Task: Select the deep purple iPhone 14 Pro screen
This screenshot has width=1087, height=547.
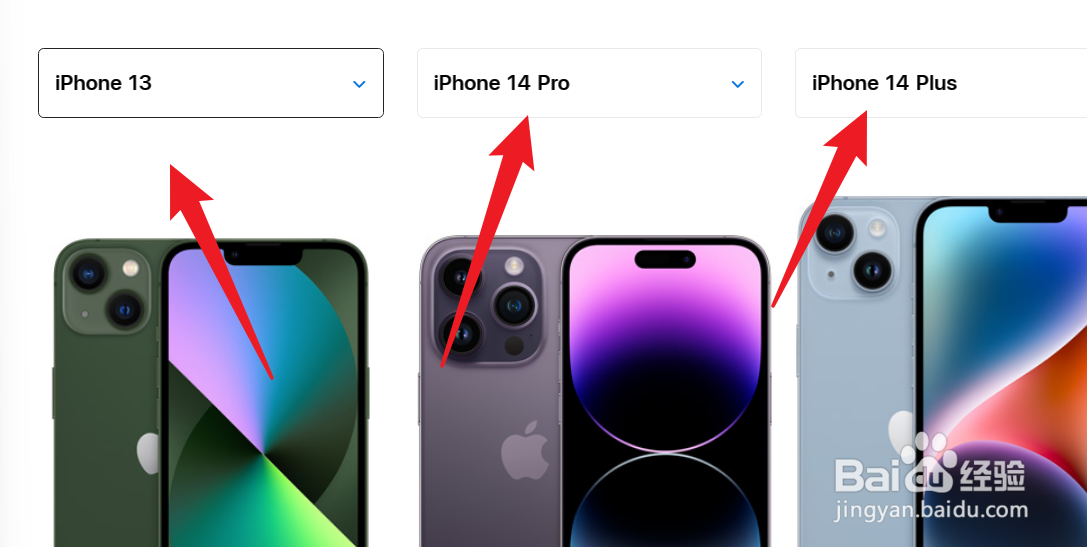Action: (x=665, y=394)
